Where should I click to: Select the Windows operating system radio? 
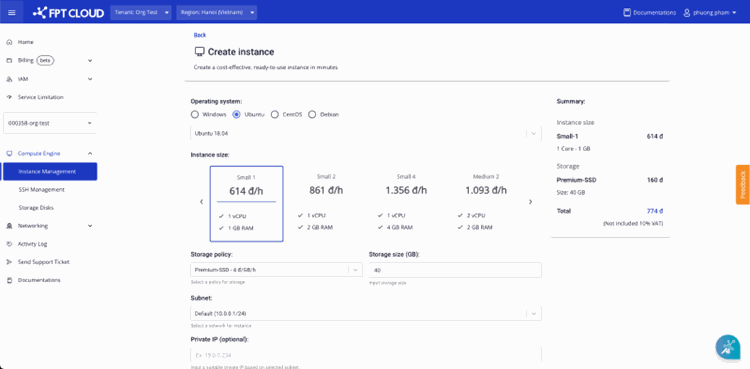(194, 114)
